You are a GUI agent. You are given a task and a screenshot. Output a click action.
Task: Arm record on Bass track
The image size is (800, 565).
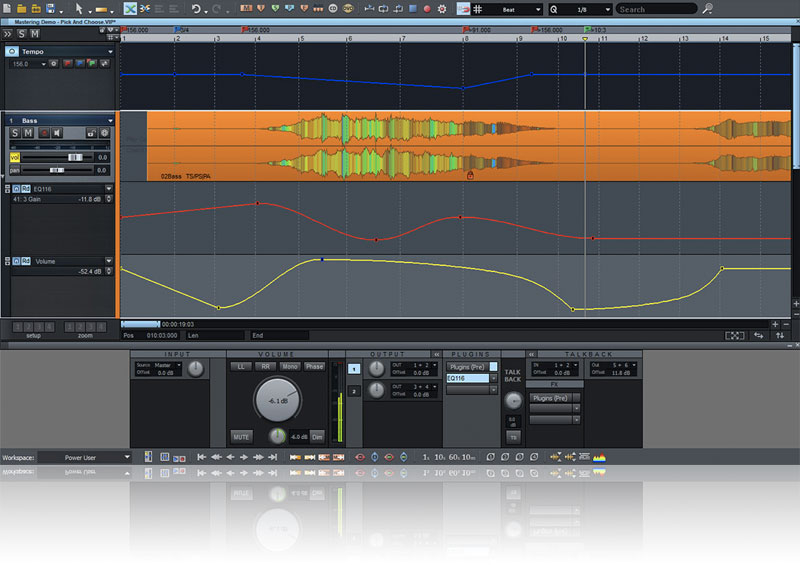43,133
